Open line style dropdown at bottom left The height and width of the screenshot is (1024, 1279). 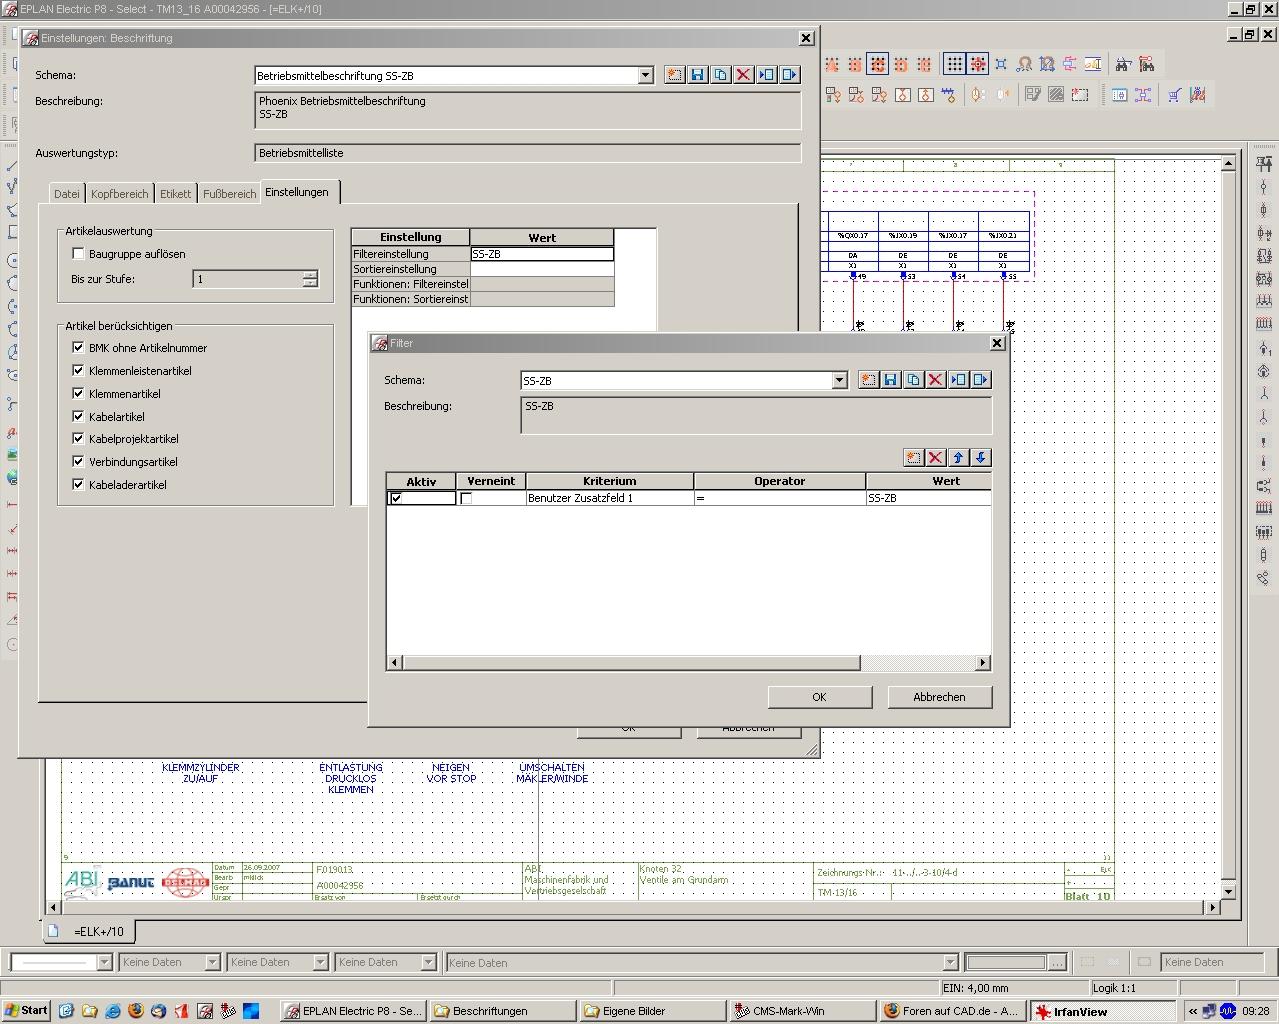[x=103, y=962]
